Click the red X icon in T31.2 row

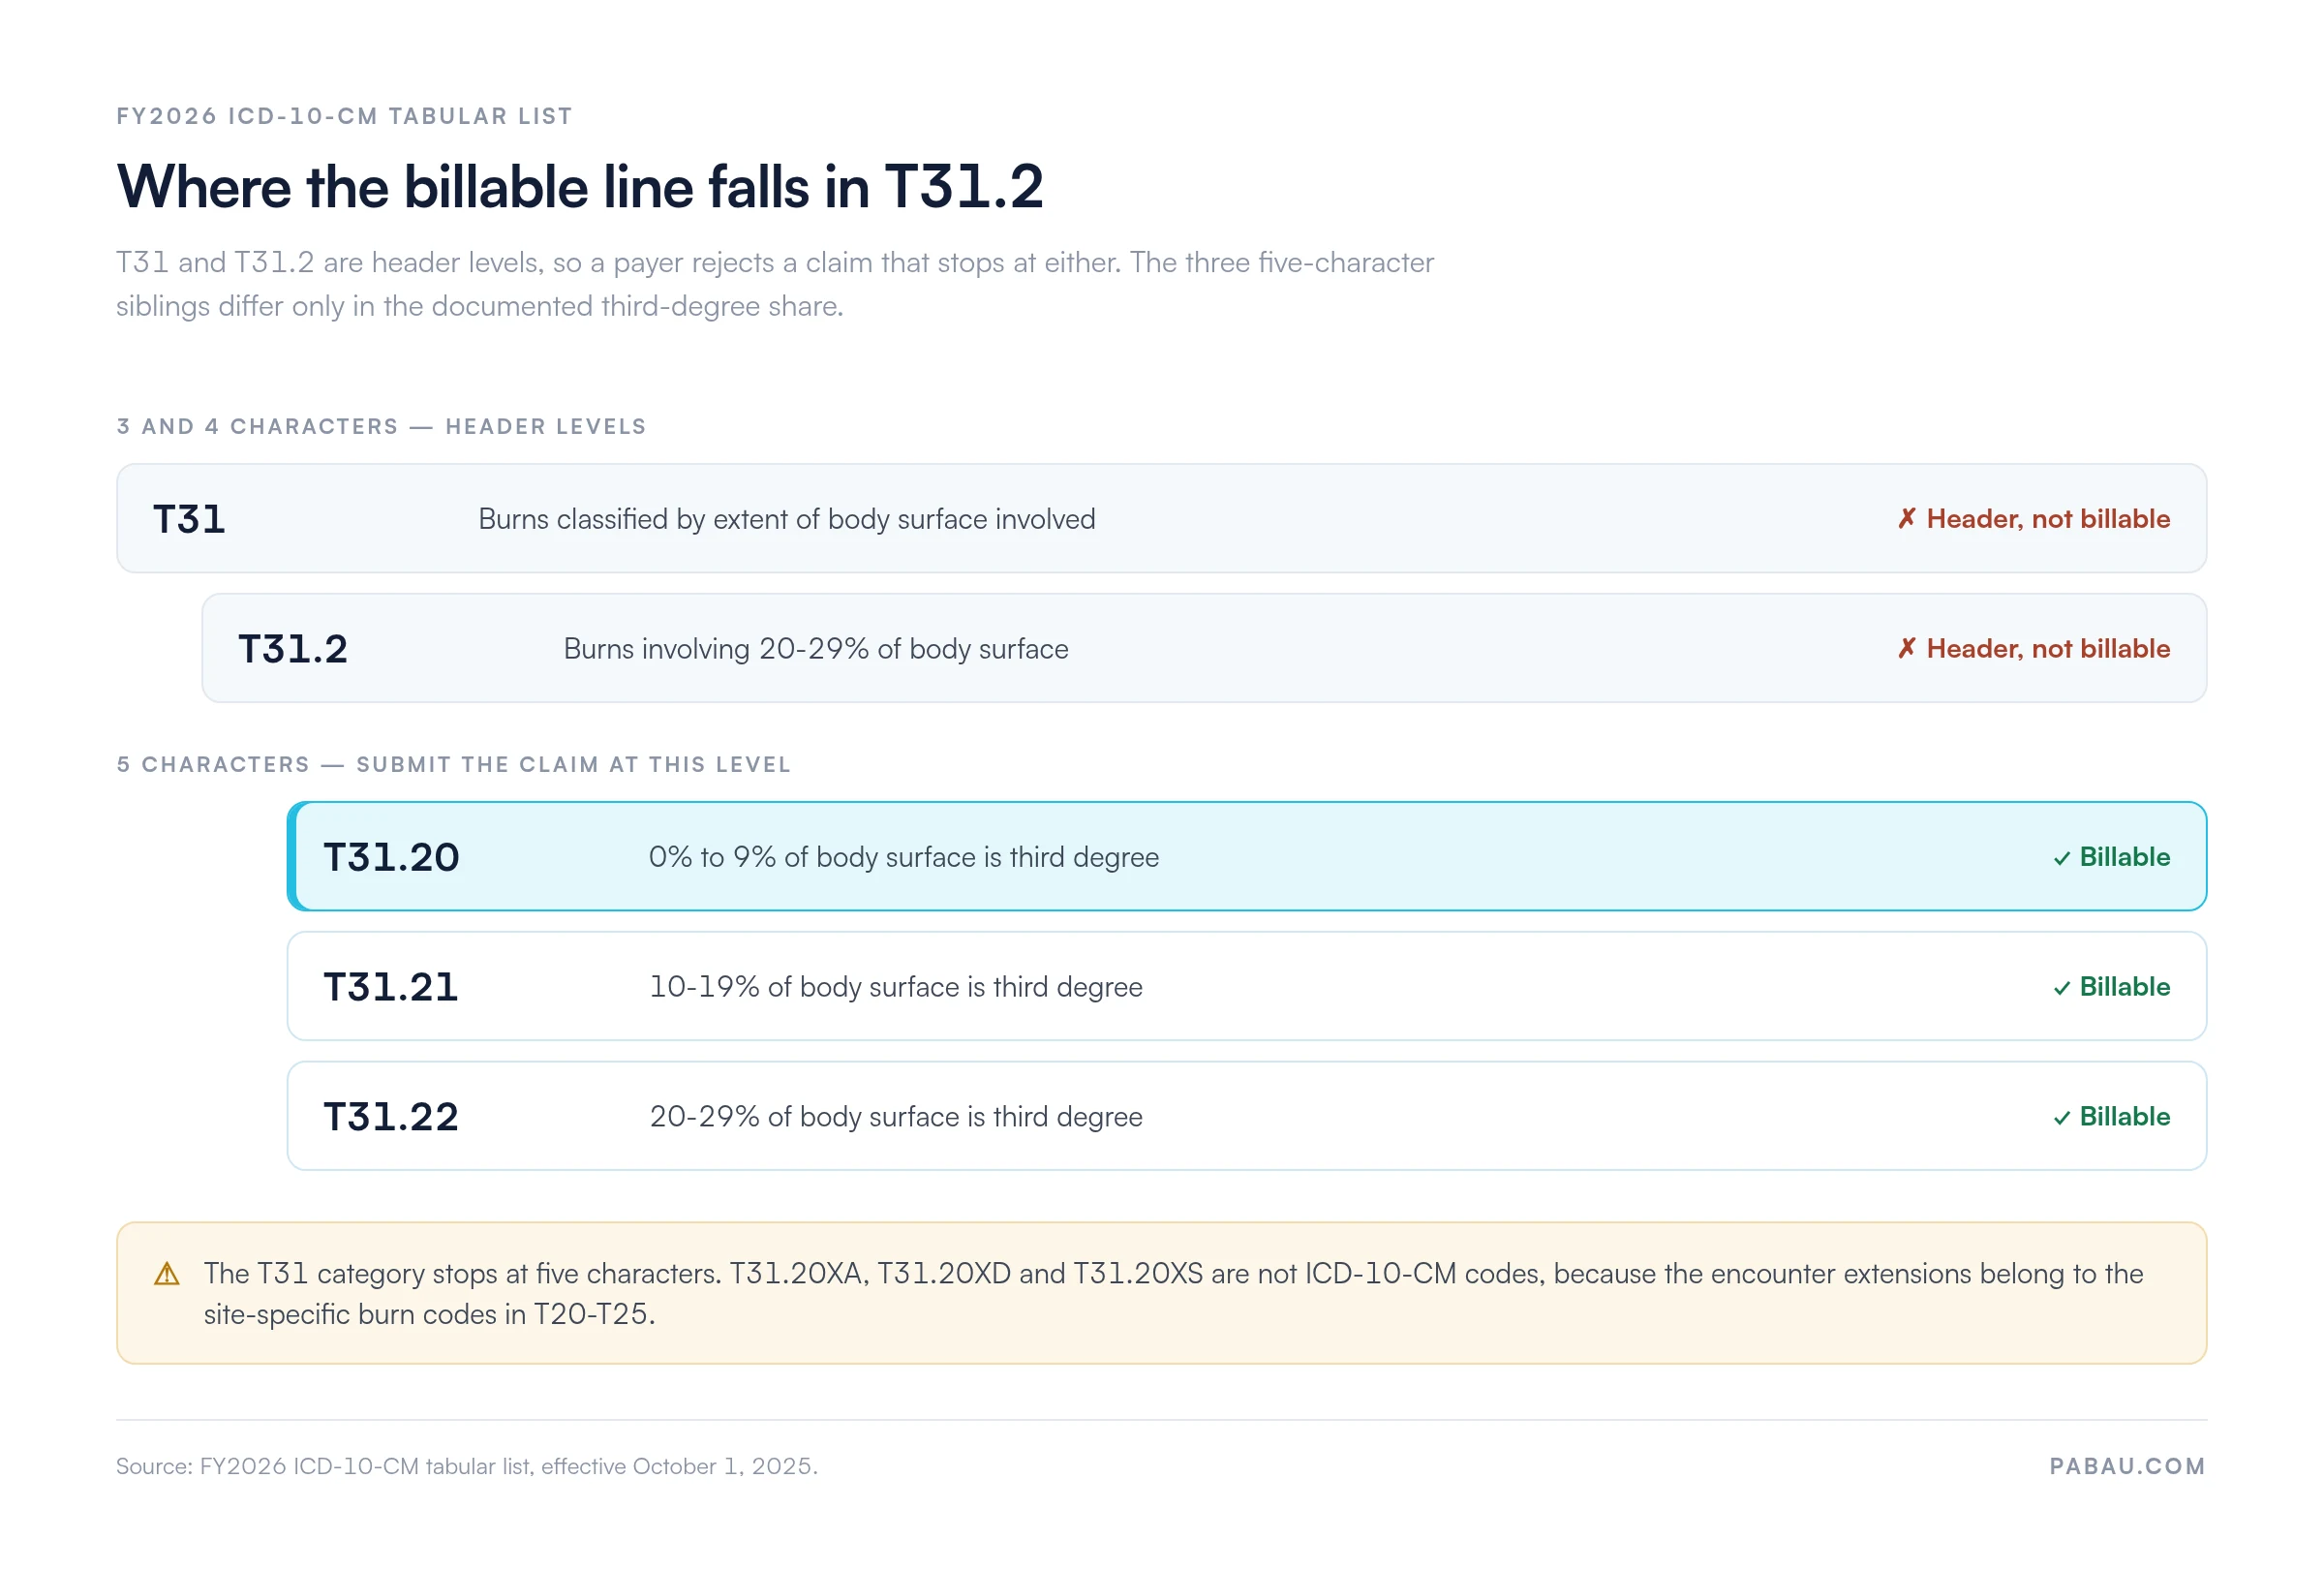pos(1906,649)
